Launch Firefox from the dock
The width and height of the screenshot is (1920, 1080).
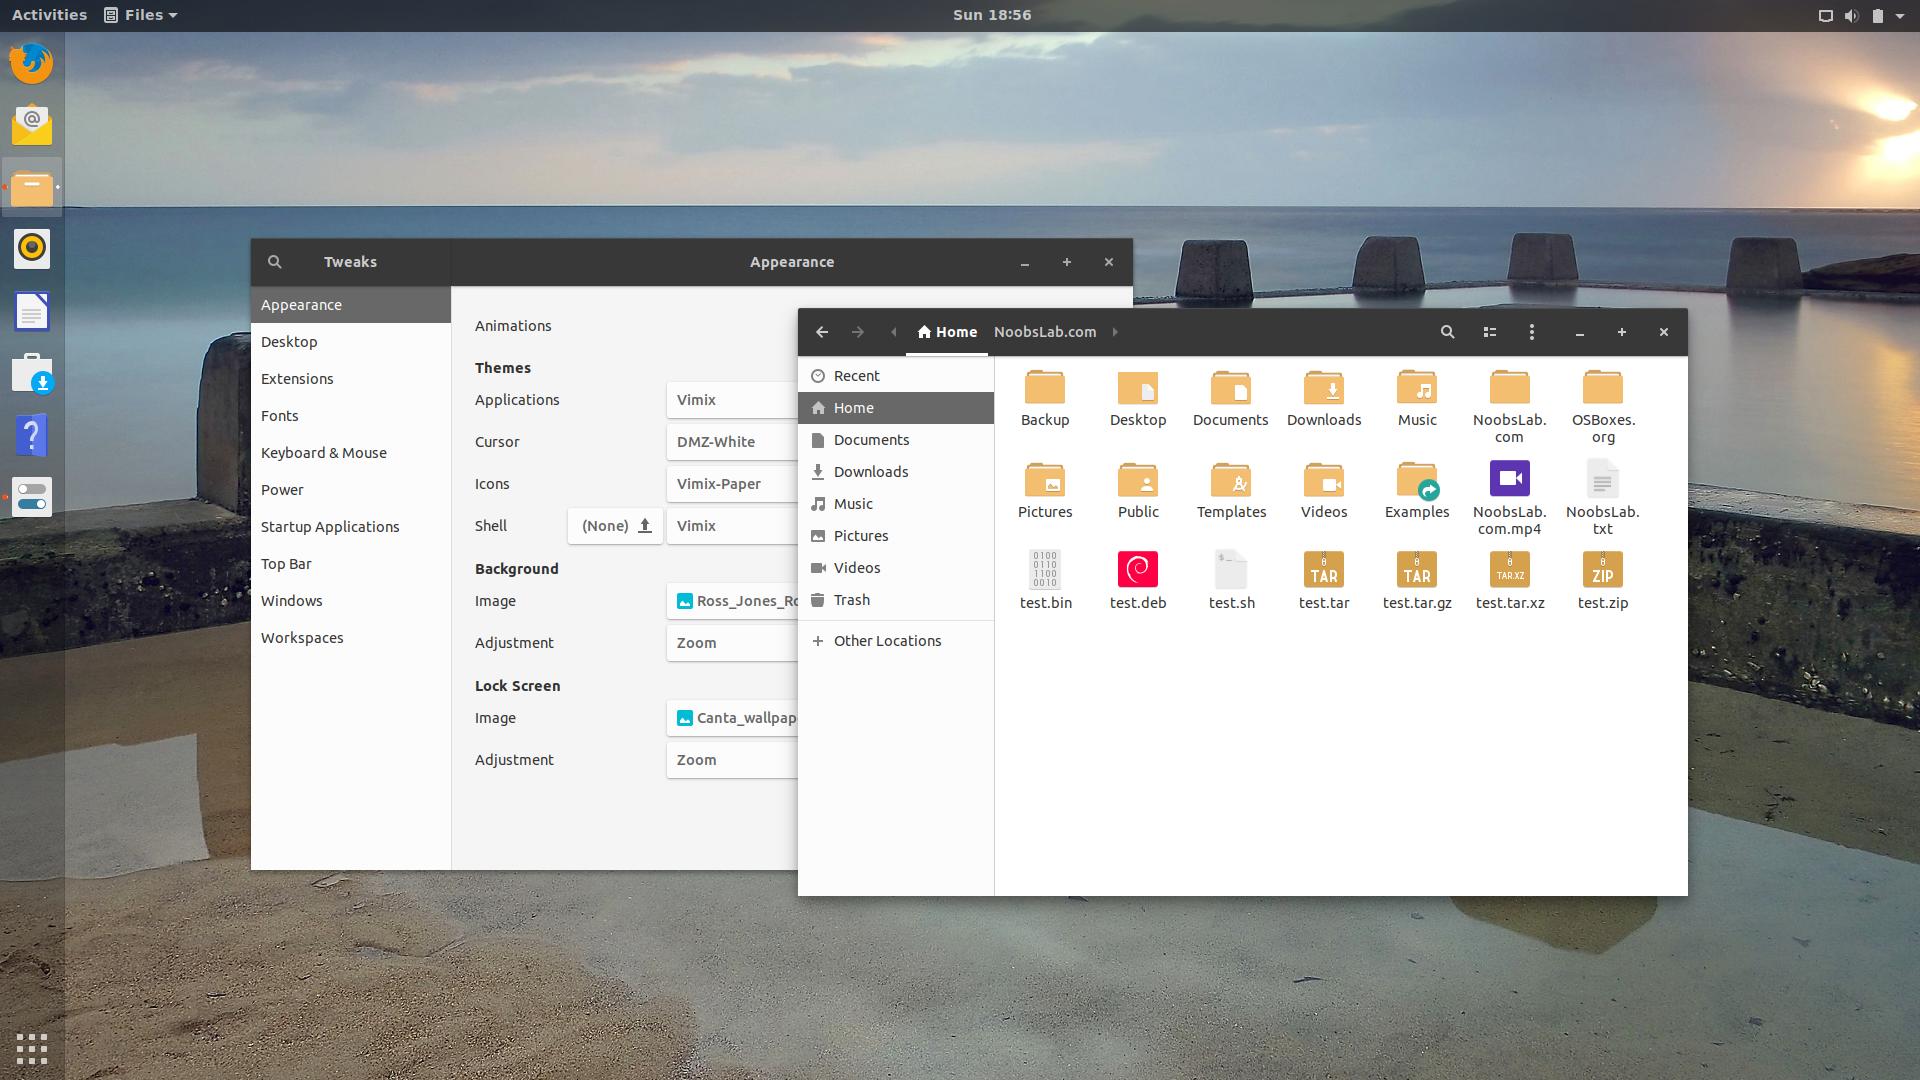[x=32, y=62]
